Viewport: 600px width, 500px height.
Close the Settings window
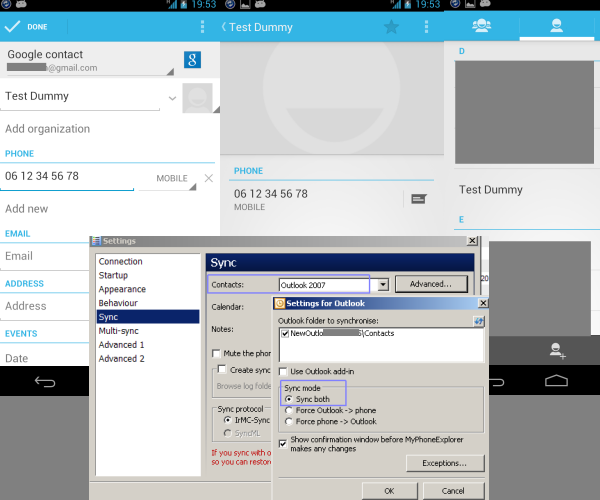473,241
